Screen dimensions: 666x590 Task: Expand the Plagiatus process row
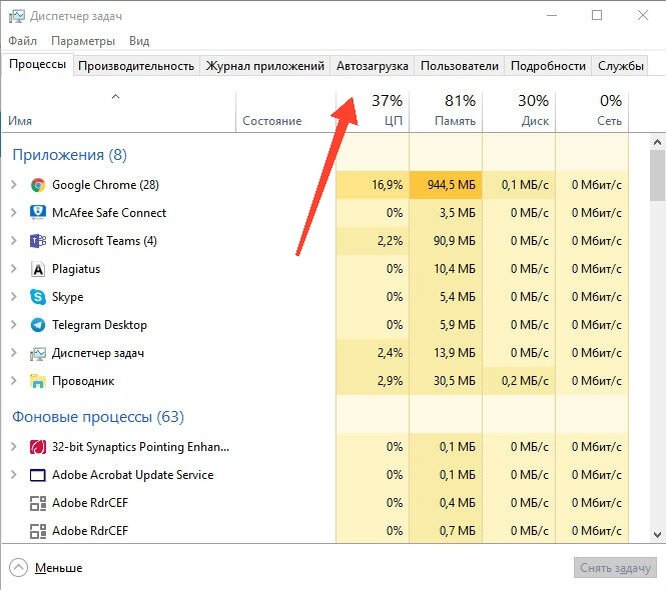[14, 269]
